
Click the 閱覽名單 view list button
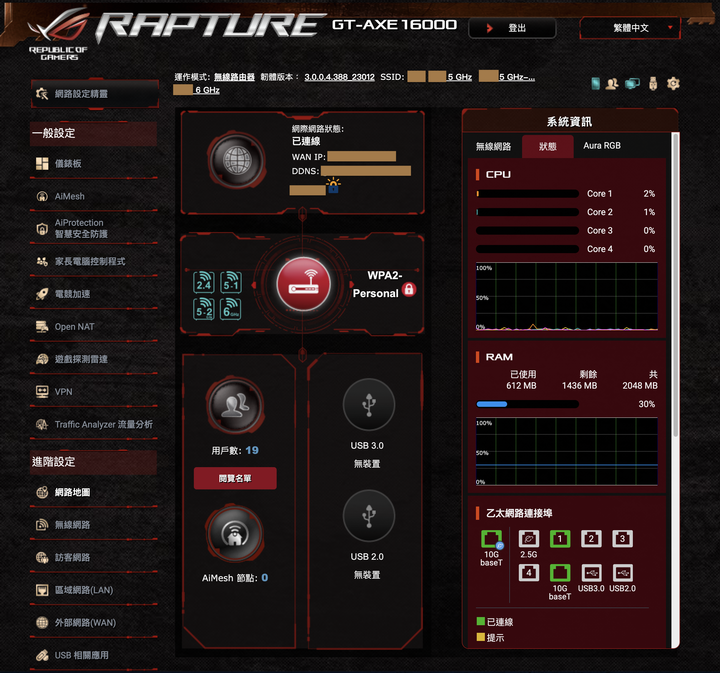point(235,478)
